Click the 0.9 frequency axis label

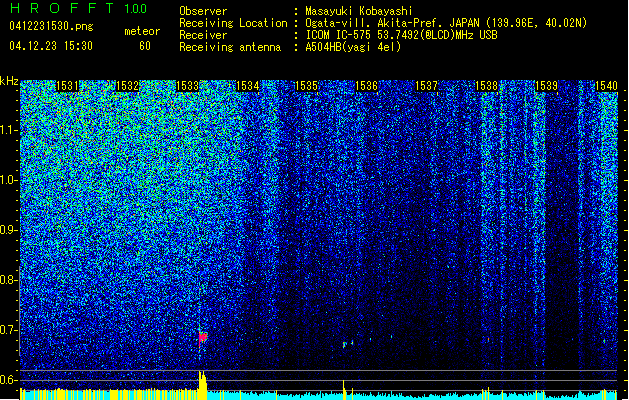coord(8,230)
